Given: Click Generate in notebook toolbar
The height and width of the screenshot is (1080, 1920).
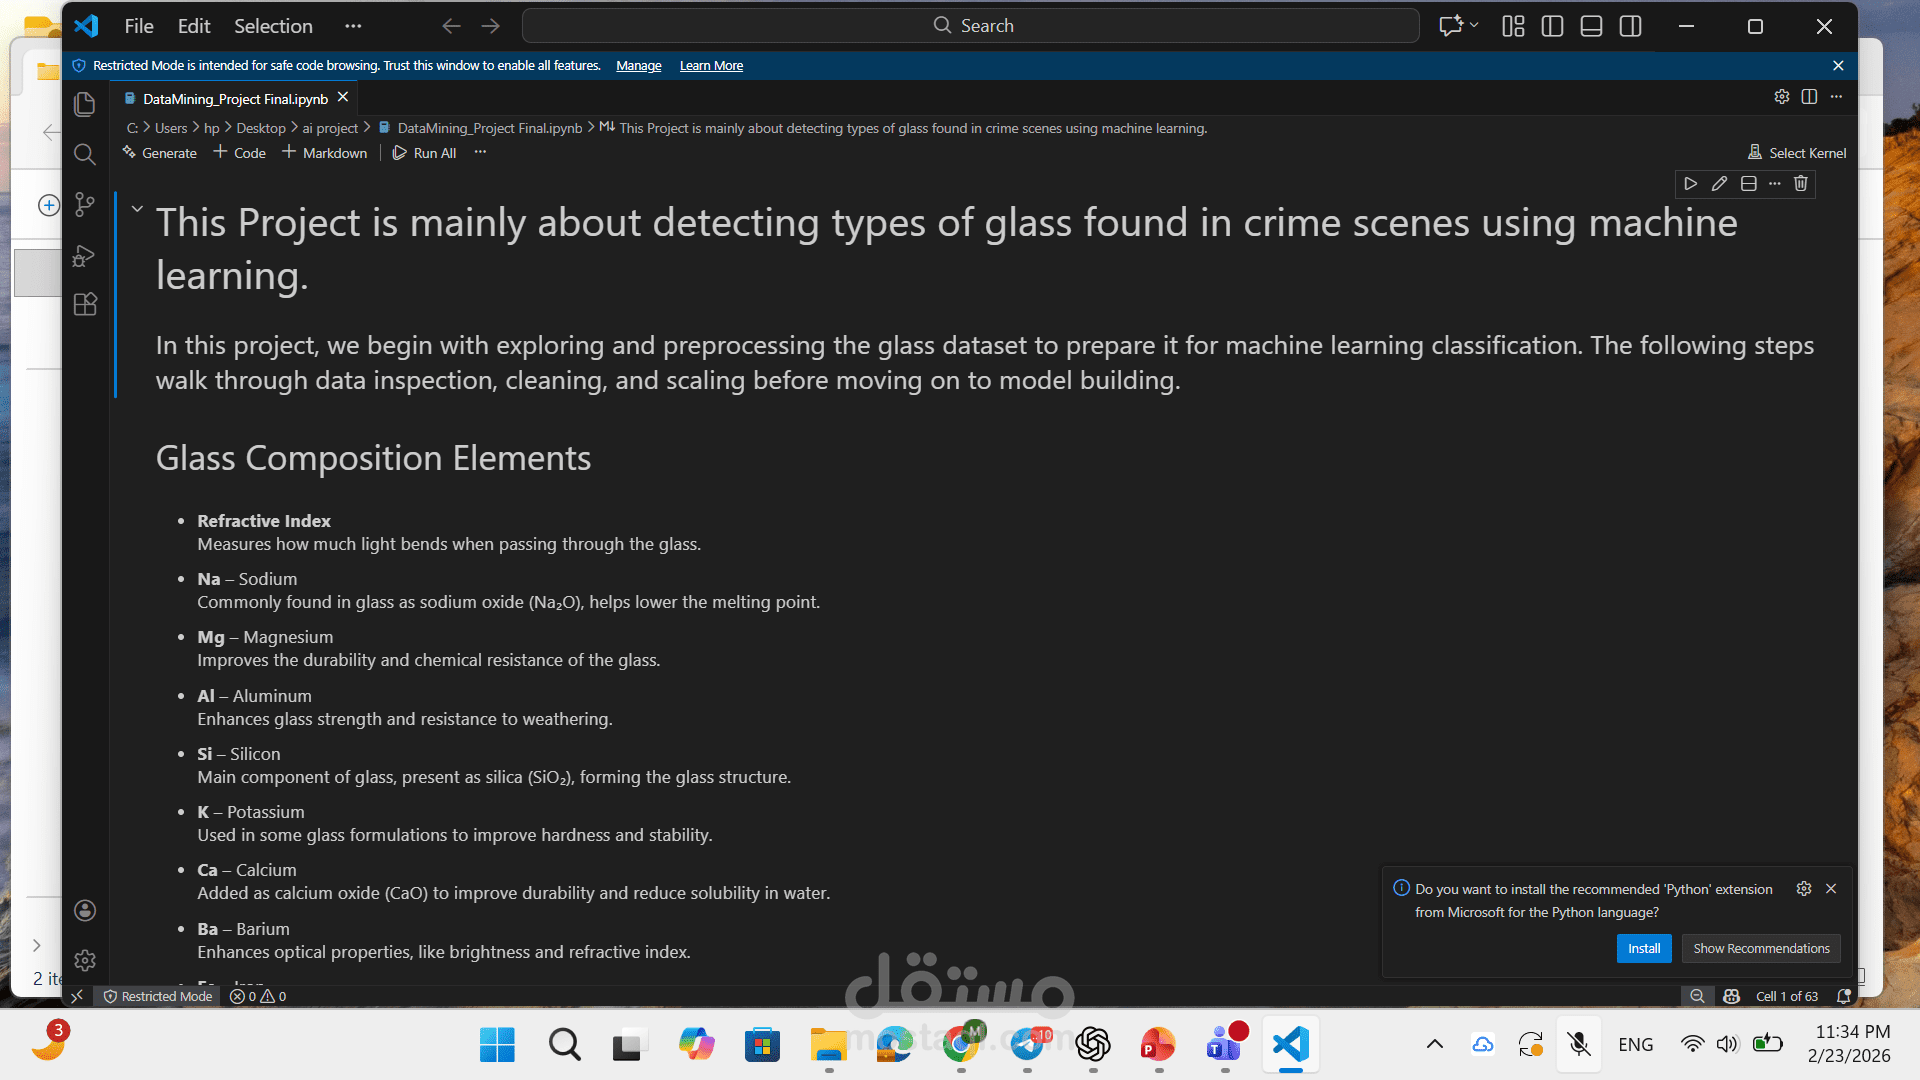Looking at the screenshot, I should click(x=159, y=153).
